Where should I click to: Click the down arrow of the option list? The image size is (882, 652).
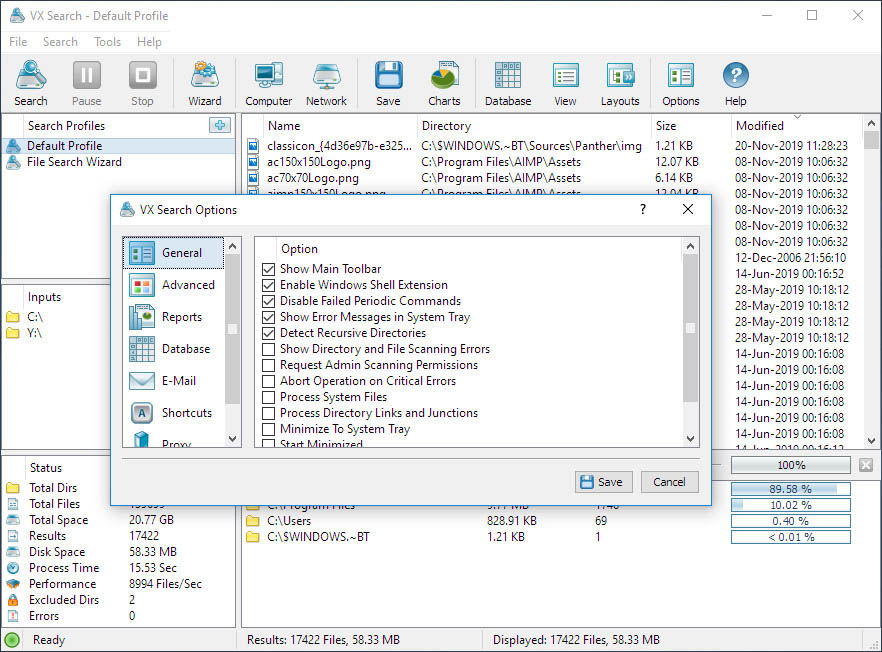690,439
